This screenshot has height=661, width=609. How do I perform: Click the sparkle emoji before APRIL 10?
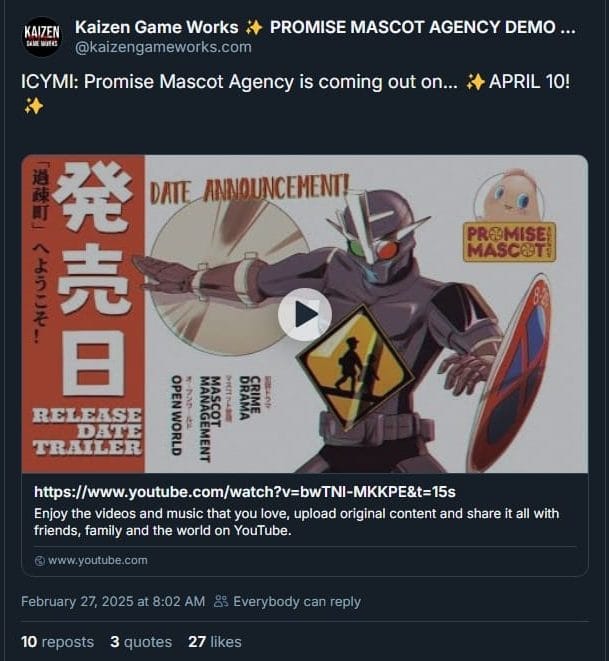click(x=475, y=82)
